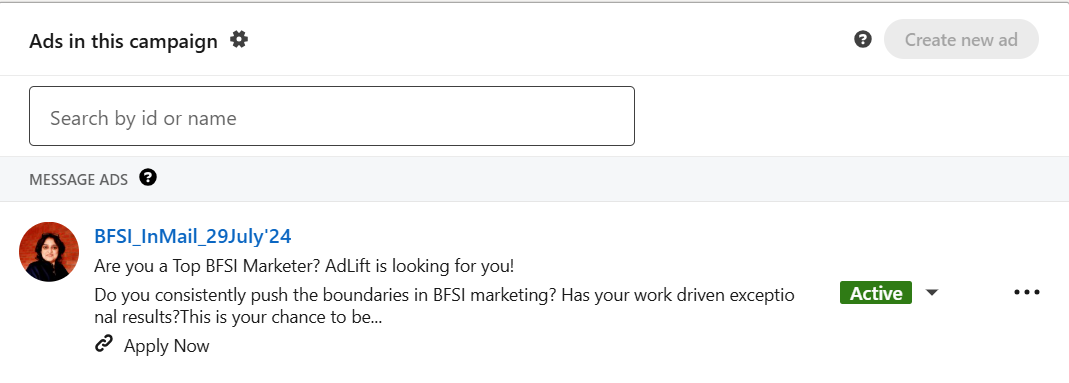1069x383 pixels.
Task: Focus the Search by id or name field
Action: click(x=332, y=116)
